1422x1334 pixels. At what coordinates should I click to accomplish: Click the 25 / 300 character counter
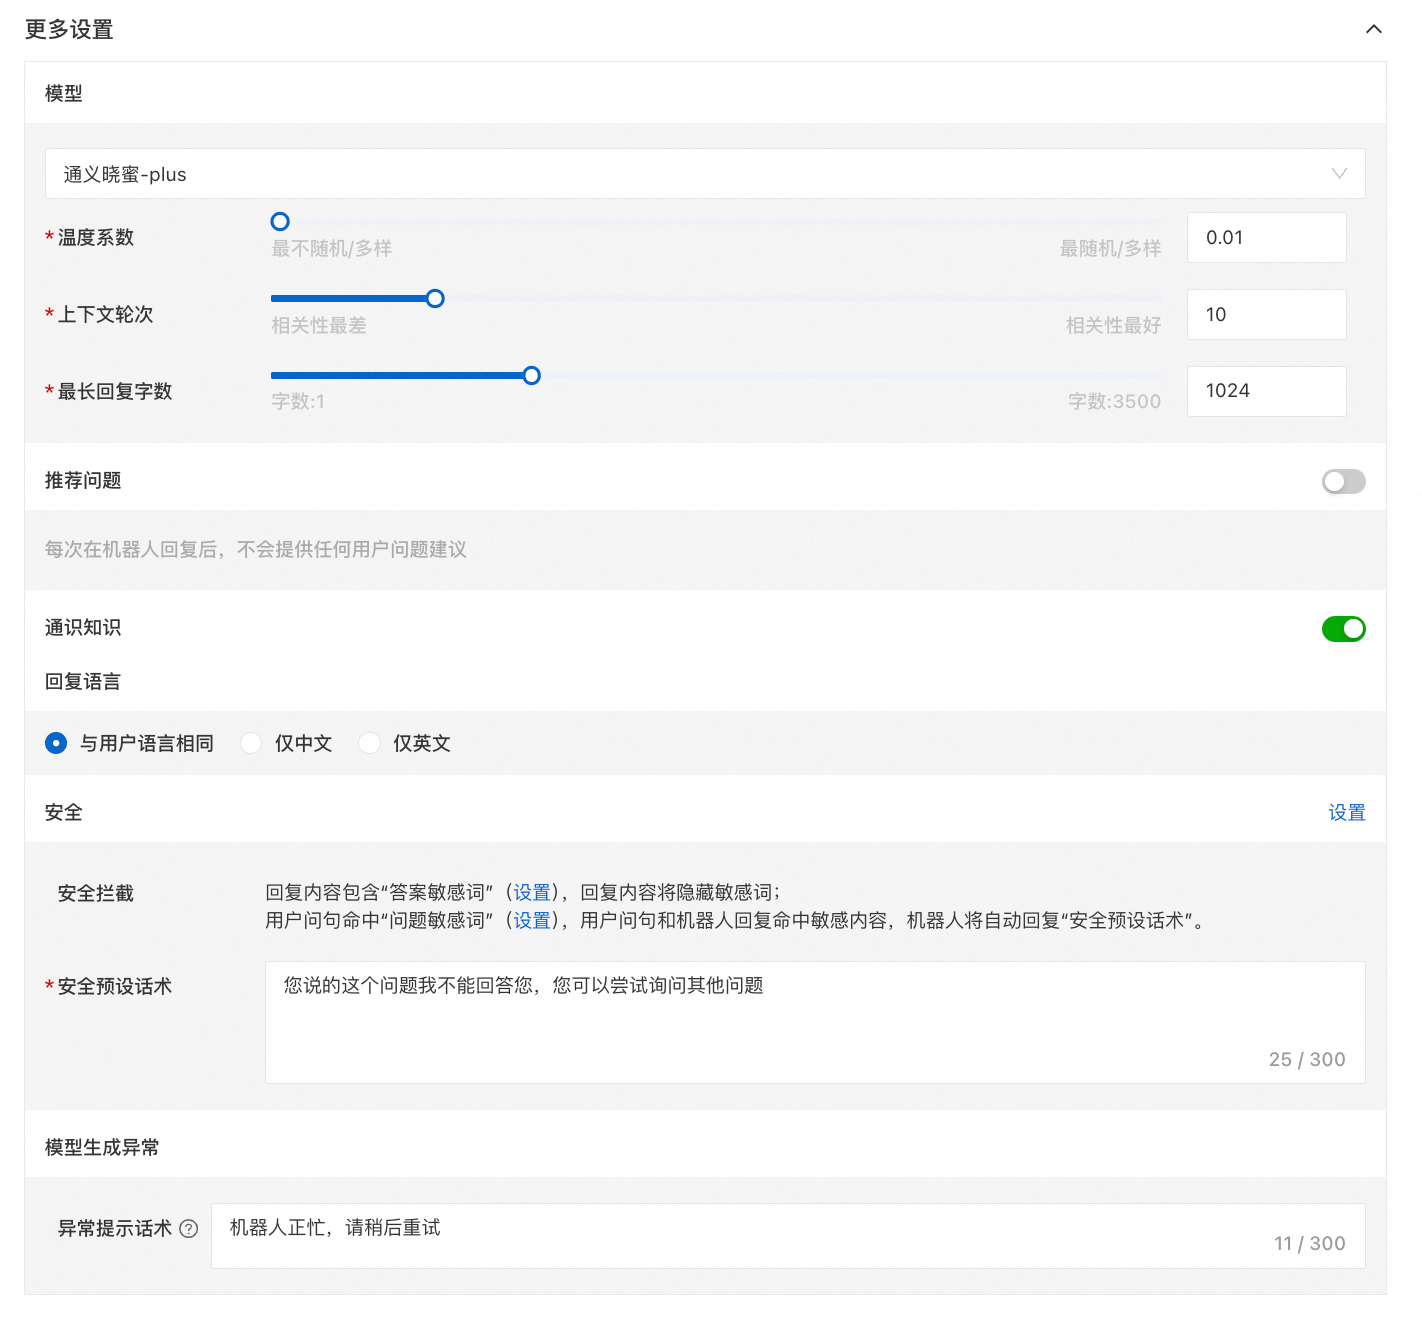point(1307,1059)
